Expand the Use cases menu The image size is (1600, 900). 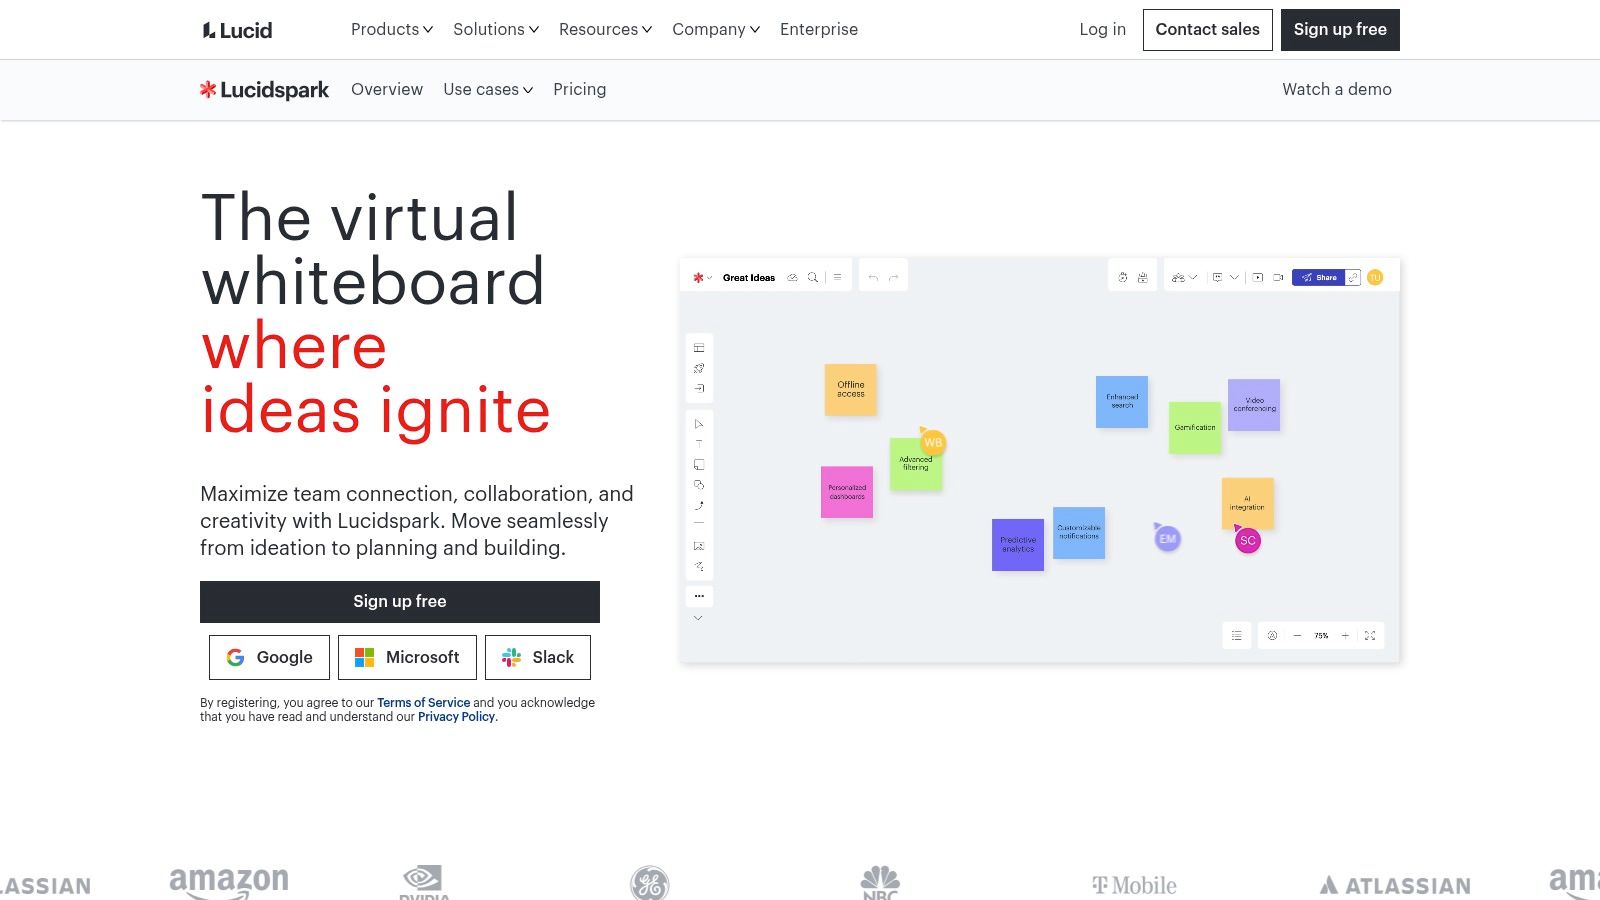pos(487,89)
